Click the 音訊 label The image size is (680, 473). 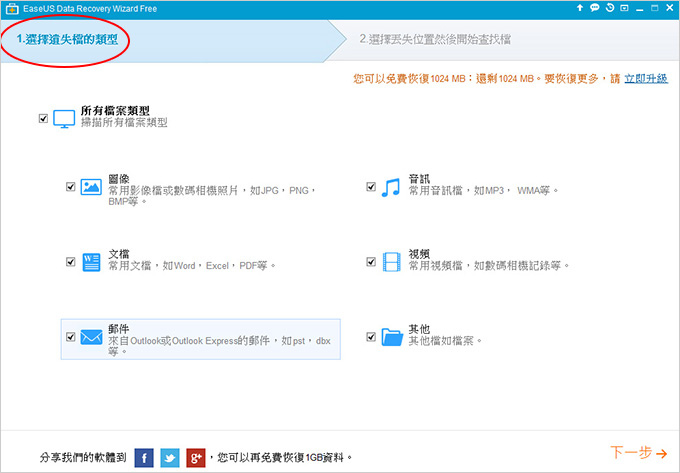[419, 179]
